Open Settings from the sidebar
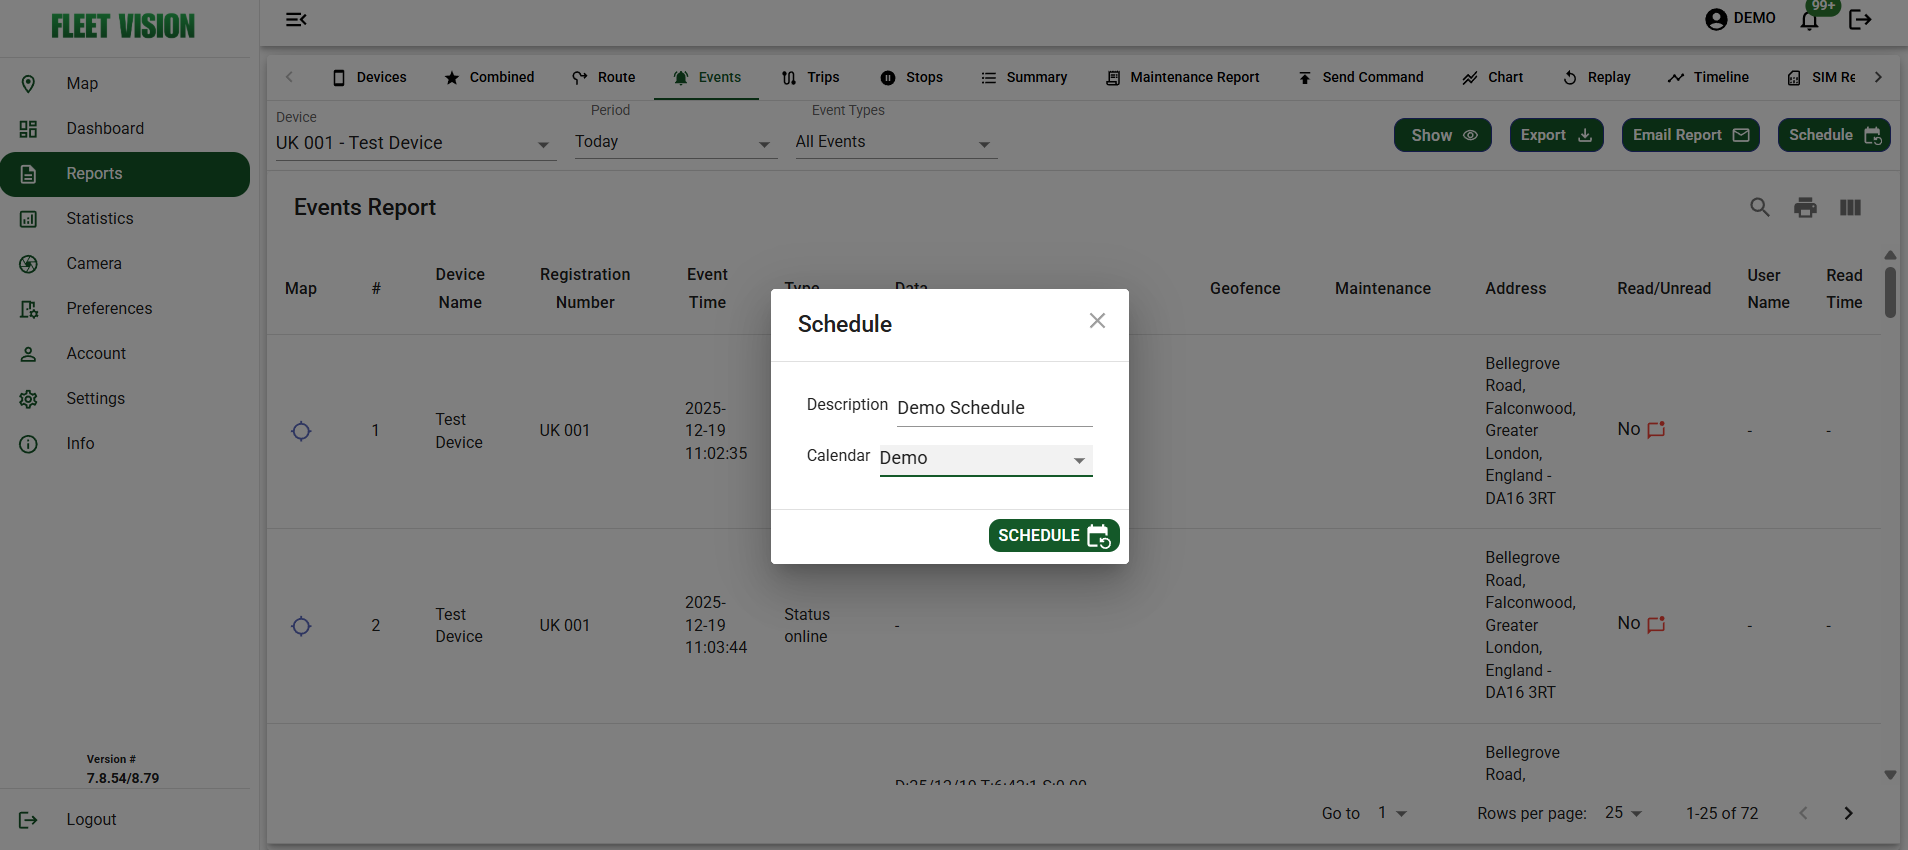 point(125,398)
